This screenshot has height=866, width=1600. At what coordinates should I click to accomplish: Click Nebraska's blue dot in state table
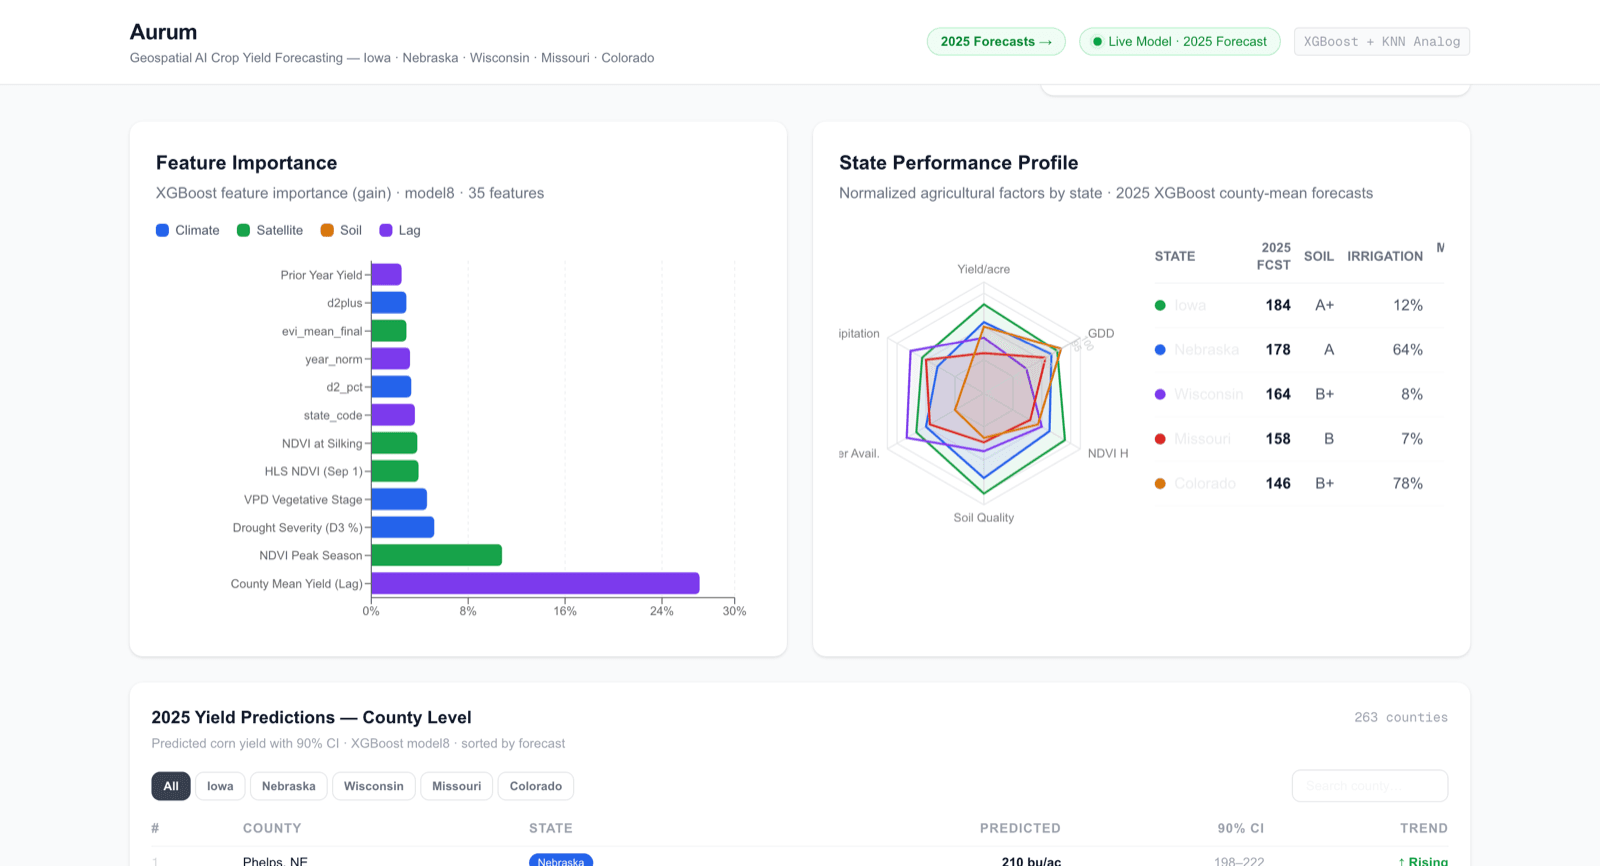[x=1160, y=350]
